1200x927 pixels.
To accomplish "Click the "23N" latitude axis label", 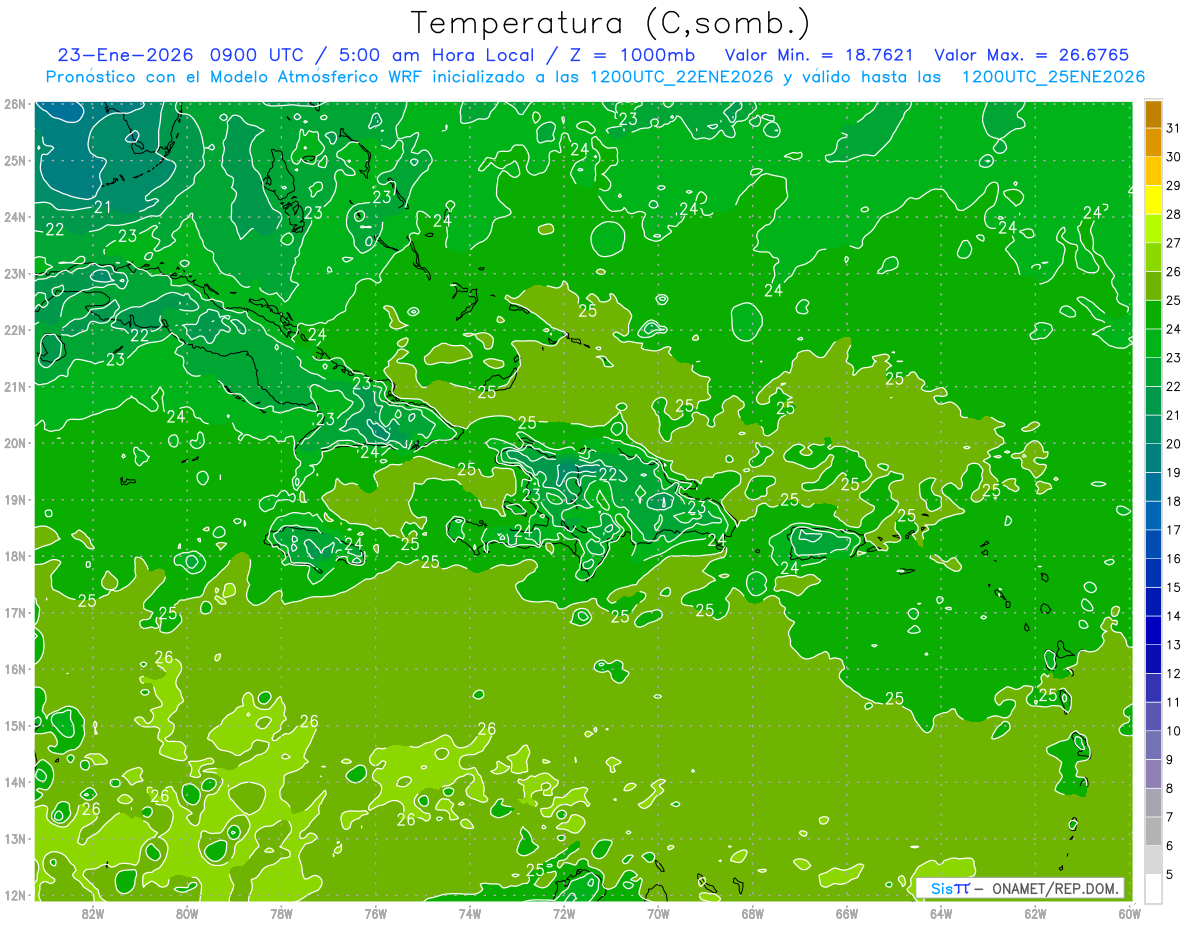I will 14,274.
